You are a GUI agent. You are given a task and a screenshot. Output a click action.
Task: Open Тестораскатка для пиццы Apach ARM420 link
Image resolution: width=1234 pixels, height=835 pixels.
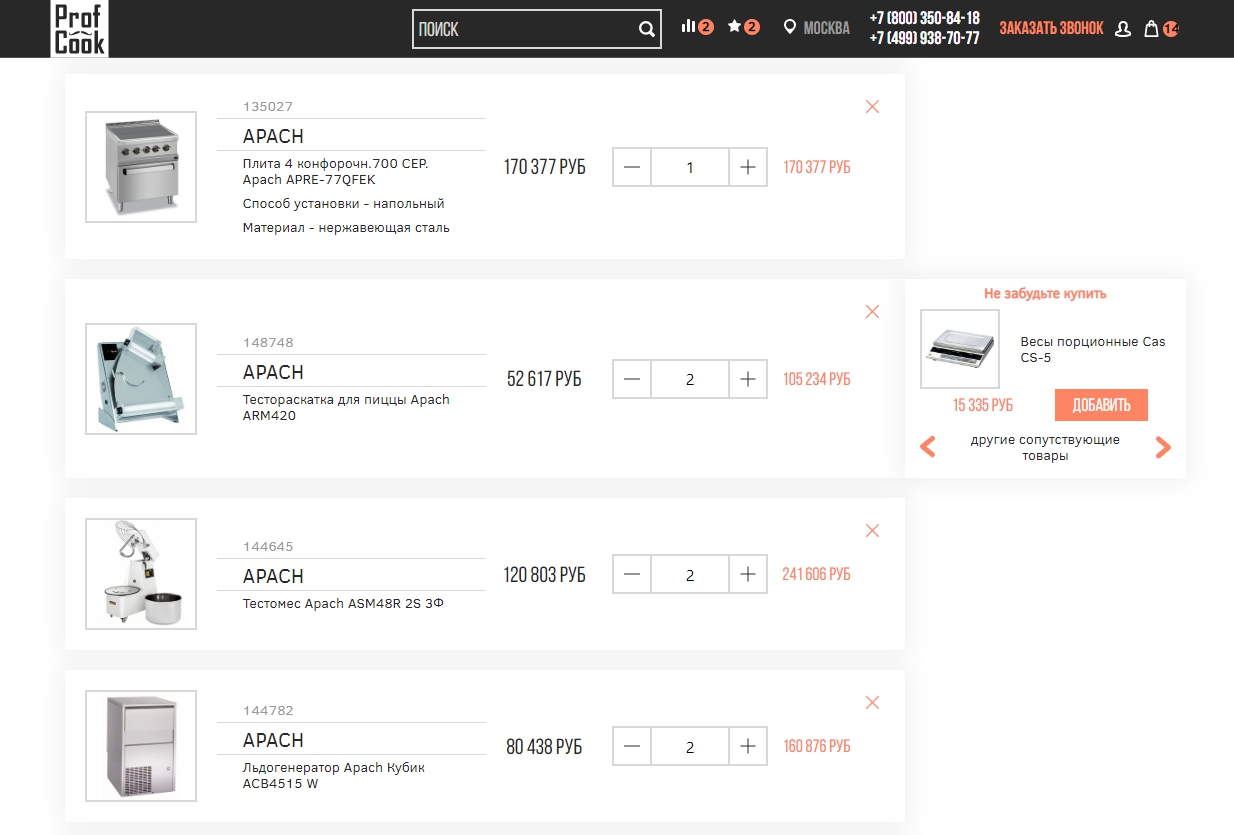346,407
